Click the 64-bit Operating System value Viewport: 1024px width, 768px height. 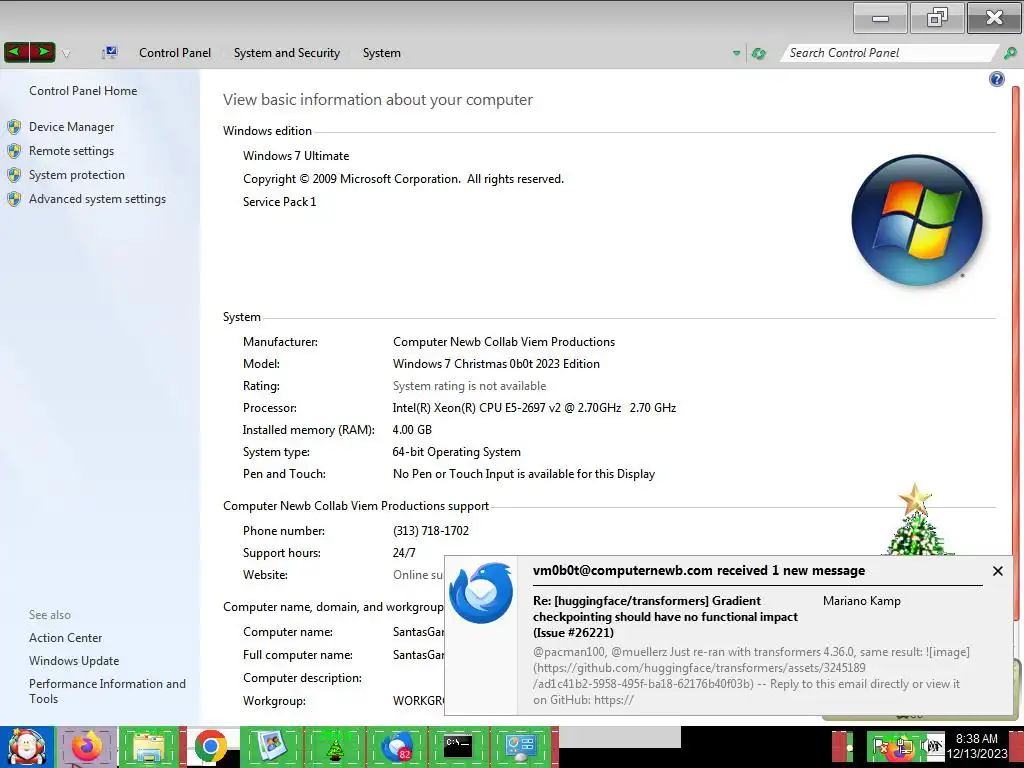[456, 452]
